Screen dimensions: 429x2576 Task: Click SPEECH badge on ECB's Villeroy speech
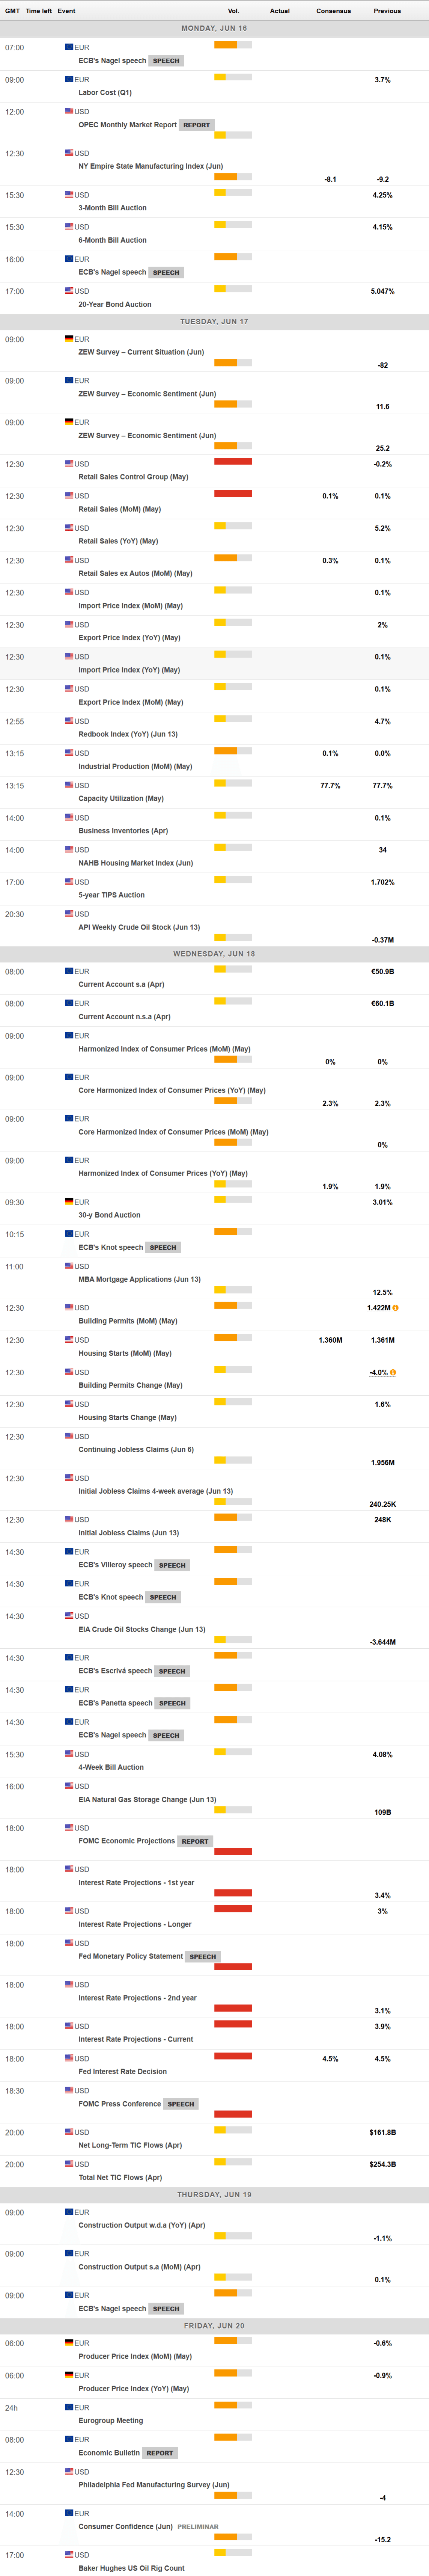pos(172,1565)
